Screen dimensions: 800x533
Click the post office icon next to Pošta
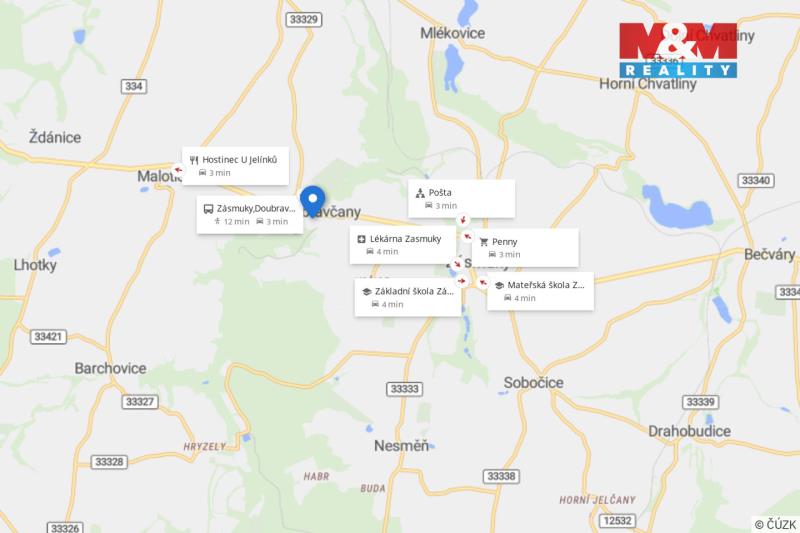tap(420, 193)
